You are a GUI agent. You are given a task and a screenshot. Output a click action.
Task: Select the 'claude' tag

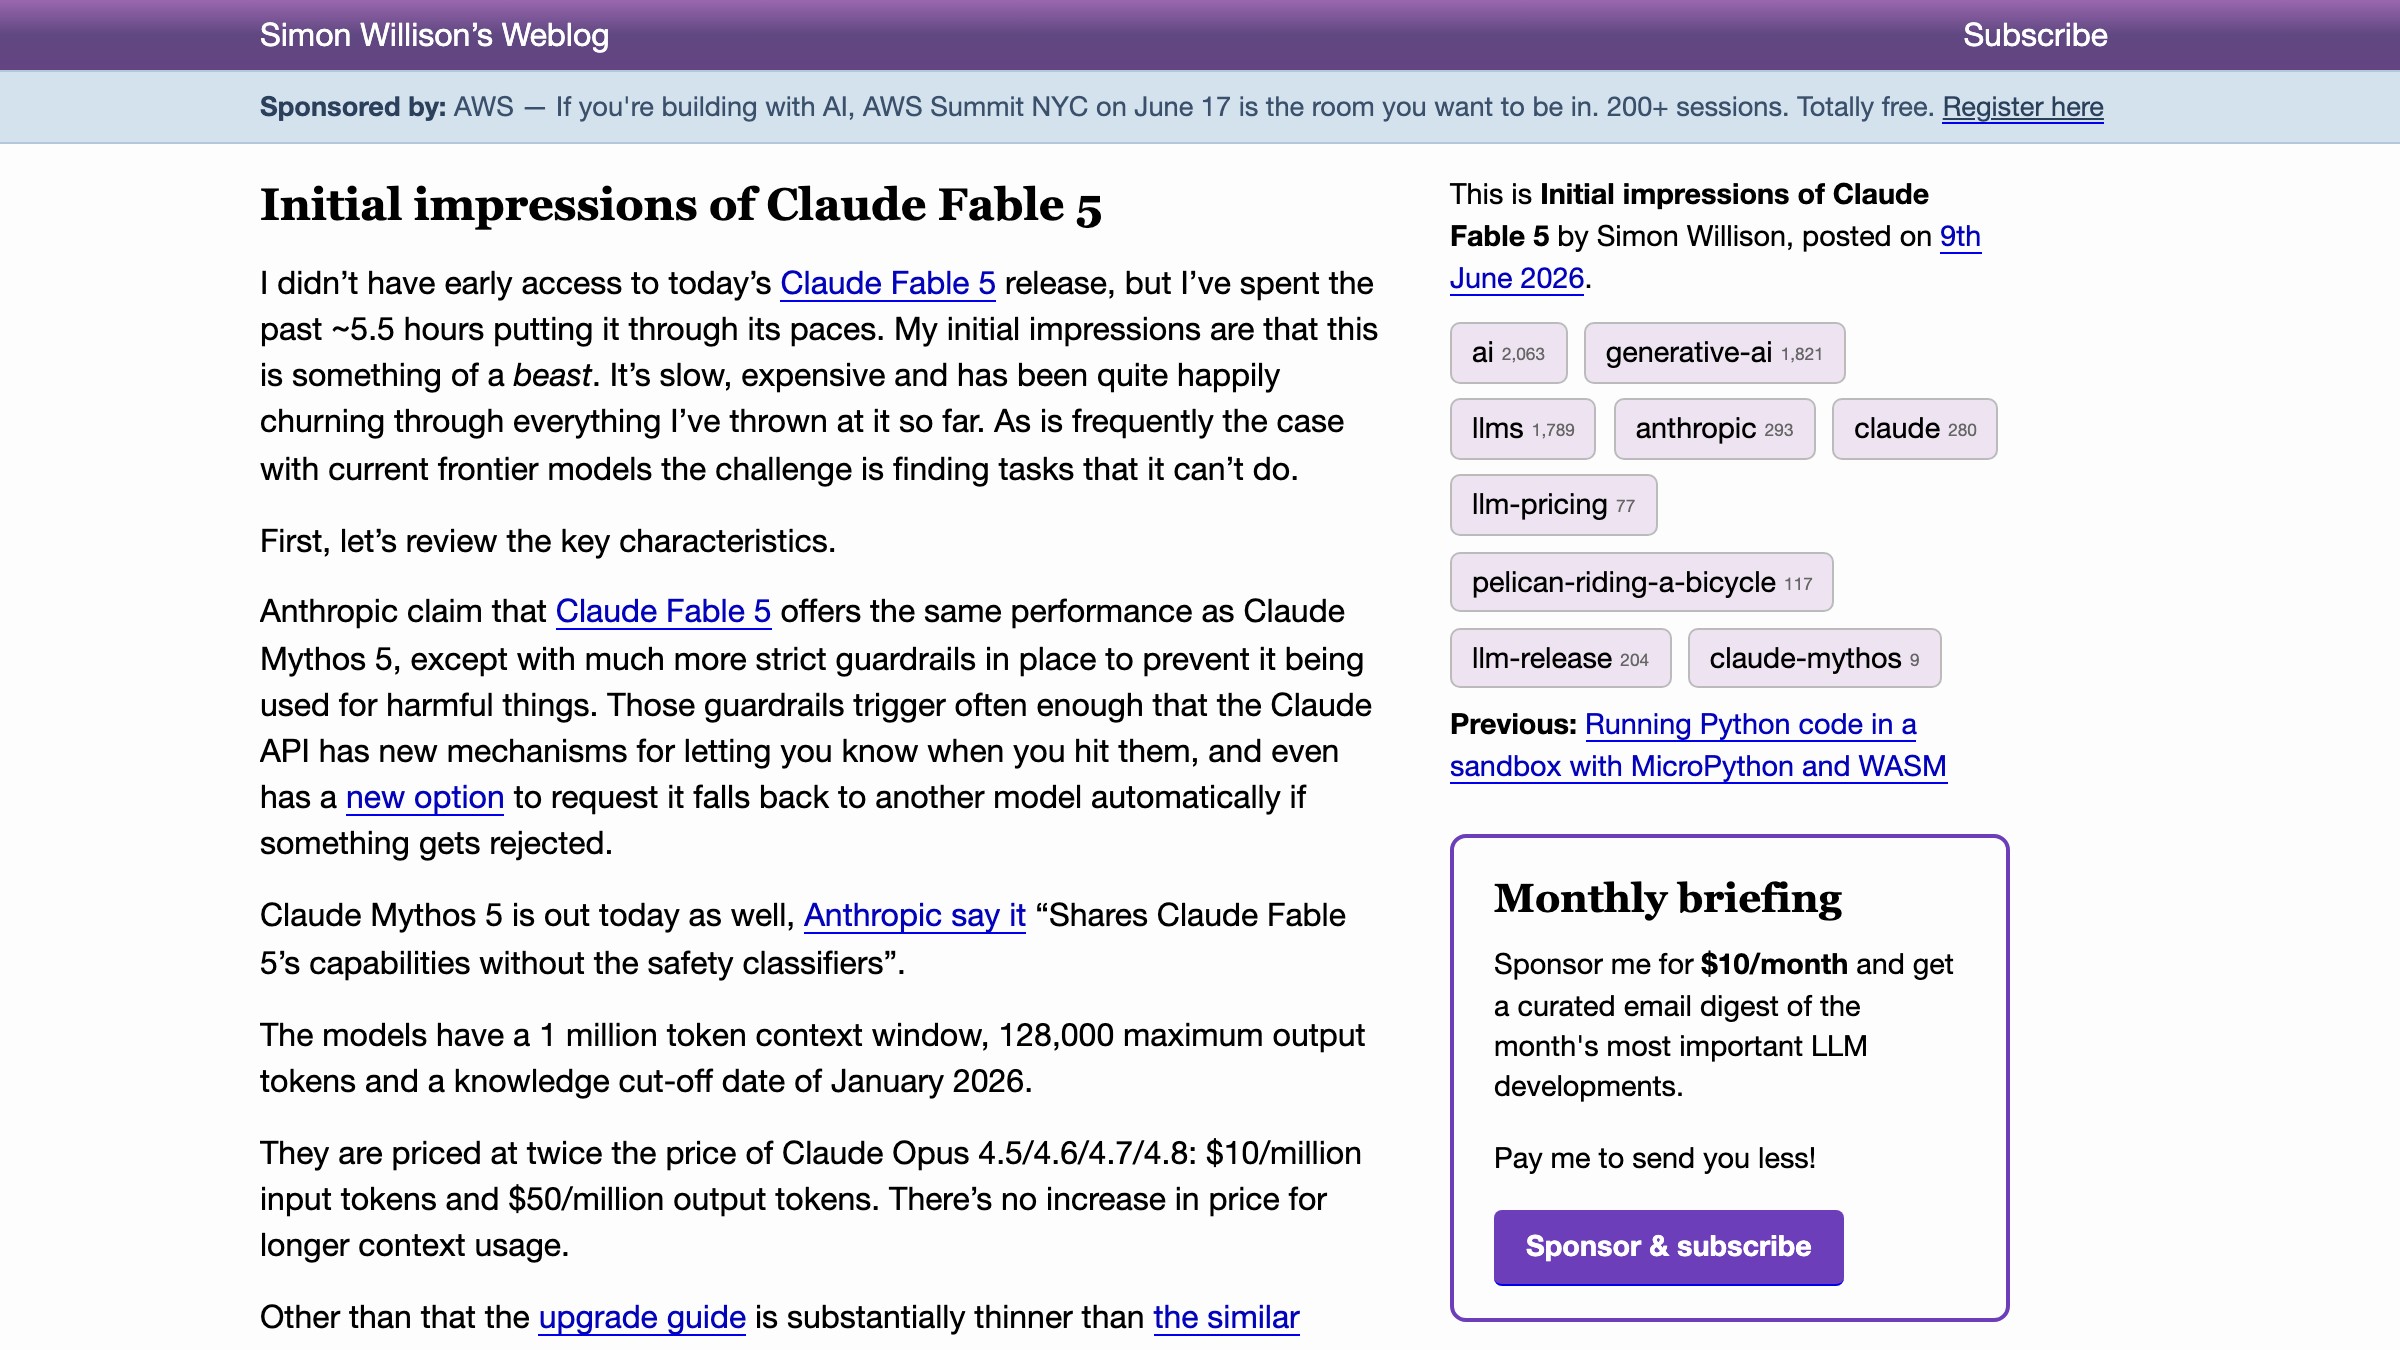tap(1914, 429)
